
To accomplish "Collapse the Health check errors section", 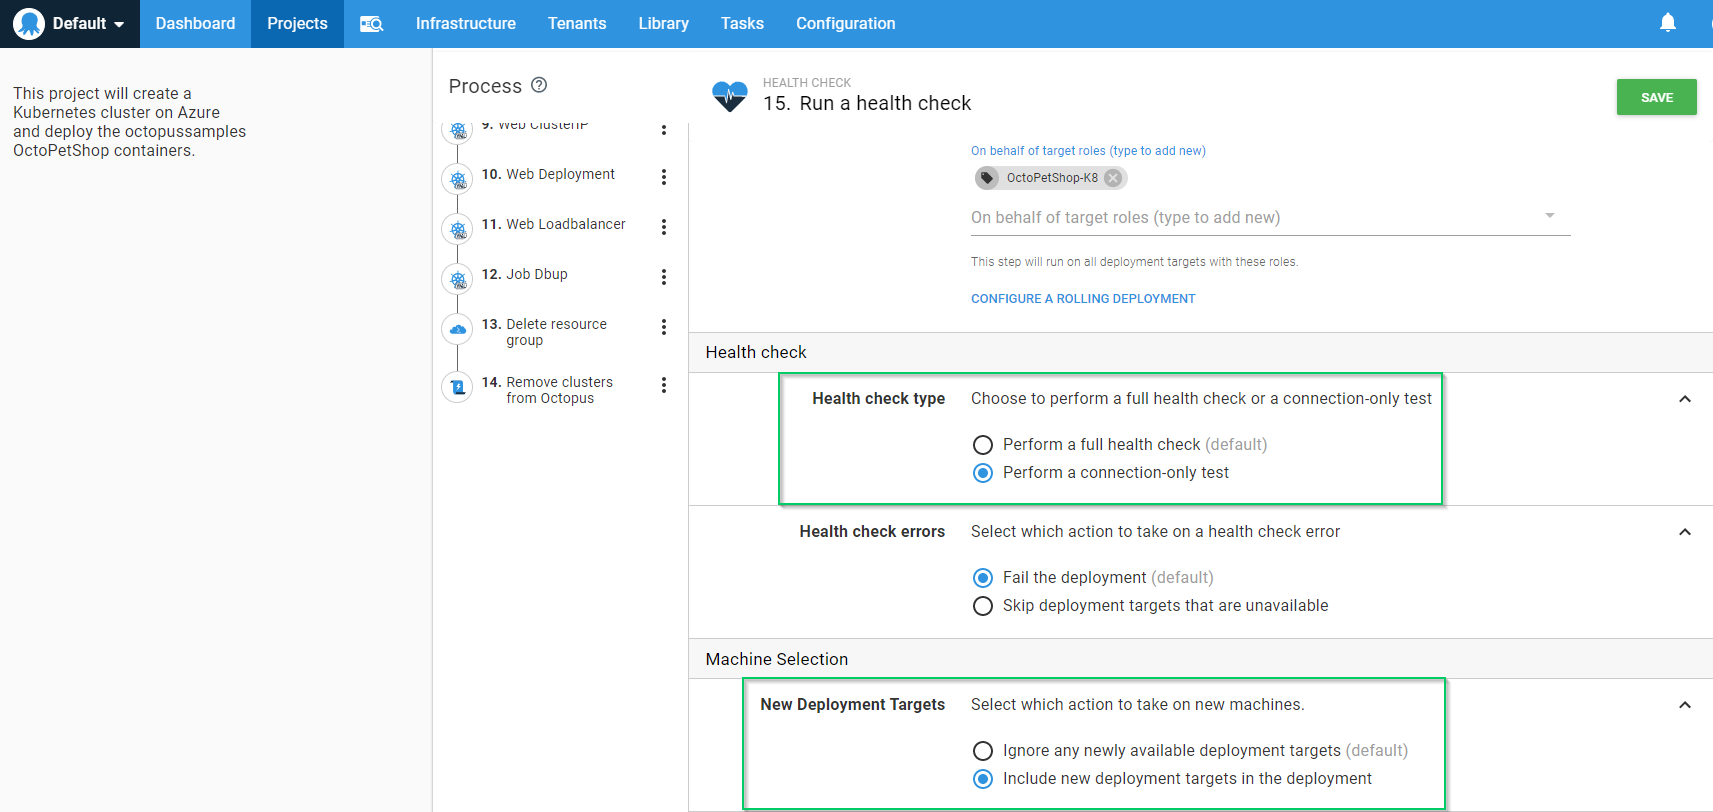I will 1684,532.
